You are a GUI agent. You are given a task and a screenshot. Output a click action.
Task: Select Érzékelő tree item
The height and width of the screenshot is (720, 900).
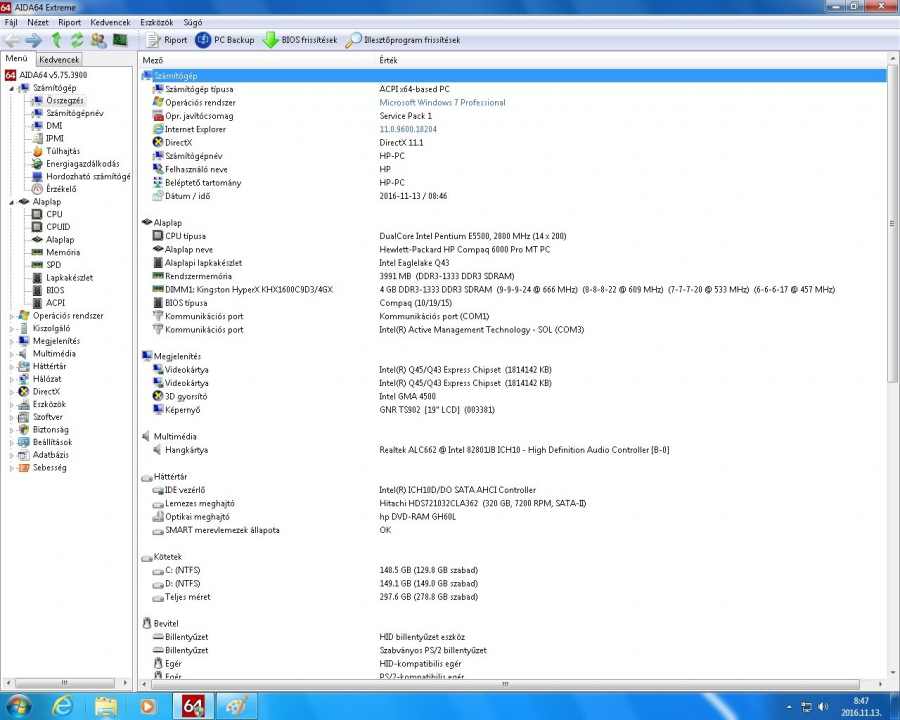click(x=61, y=189)
